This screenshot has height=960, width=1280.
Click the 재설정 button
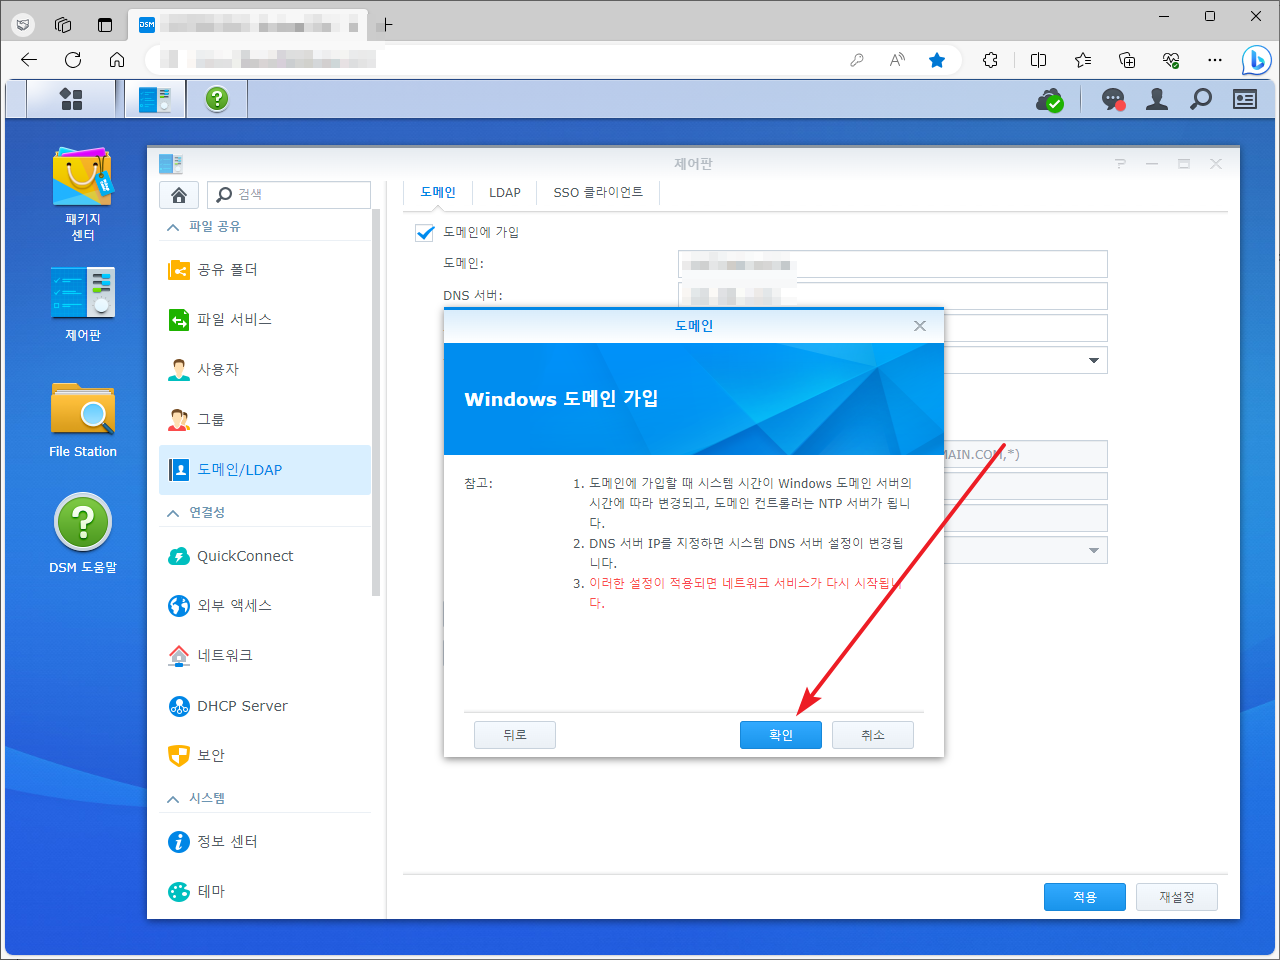click(x=1177, y=897)
